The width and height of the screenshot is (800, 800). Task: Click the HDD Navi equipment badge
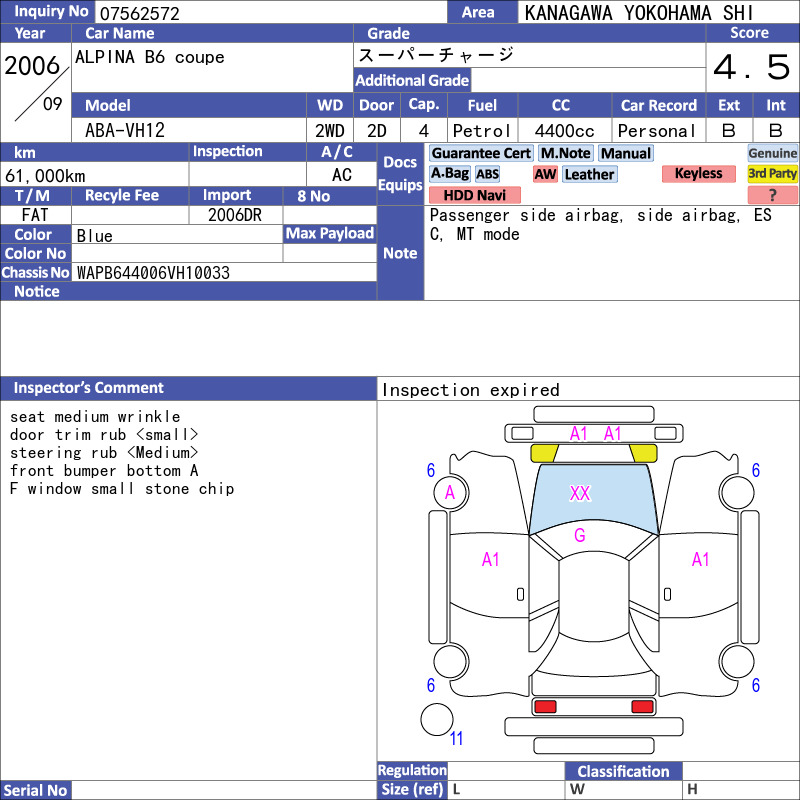tap(474, 195)
